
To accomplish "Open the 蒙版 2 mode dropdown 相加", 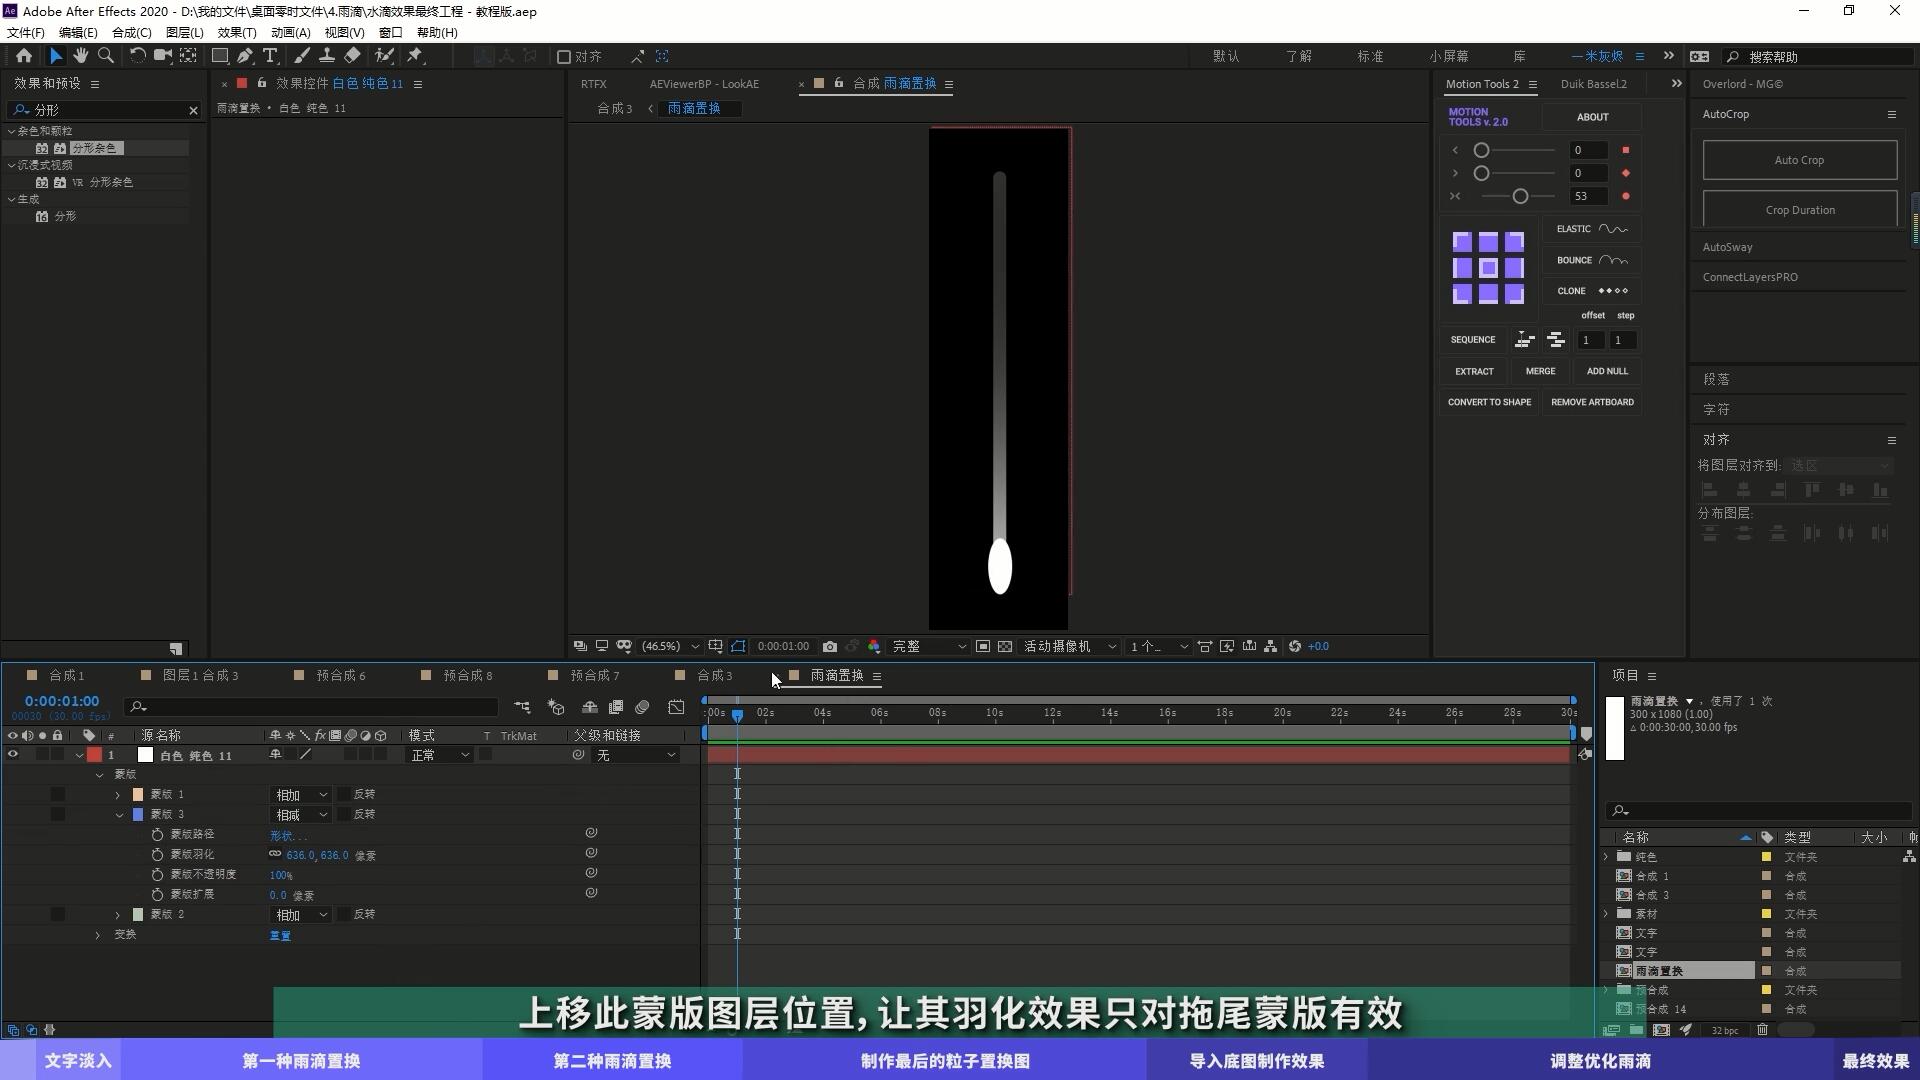I will point(301,915).
